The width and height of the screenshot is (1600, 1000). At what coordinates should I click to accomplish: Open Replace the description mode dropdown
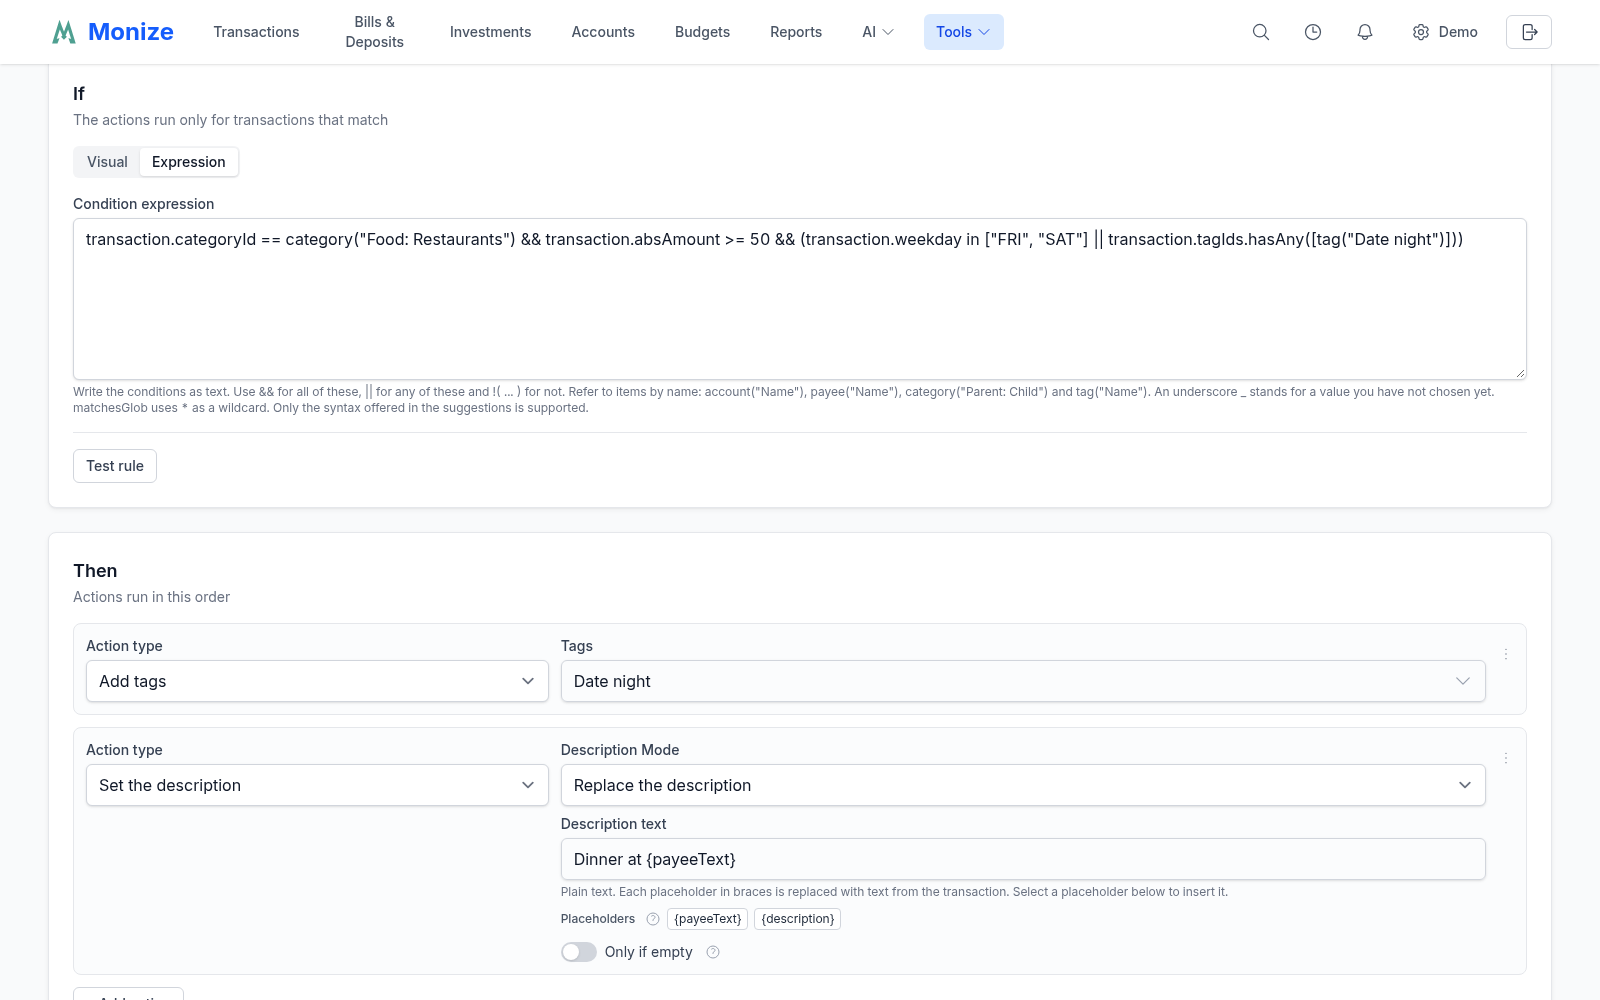point(1023,785)
